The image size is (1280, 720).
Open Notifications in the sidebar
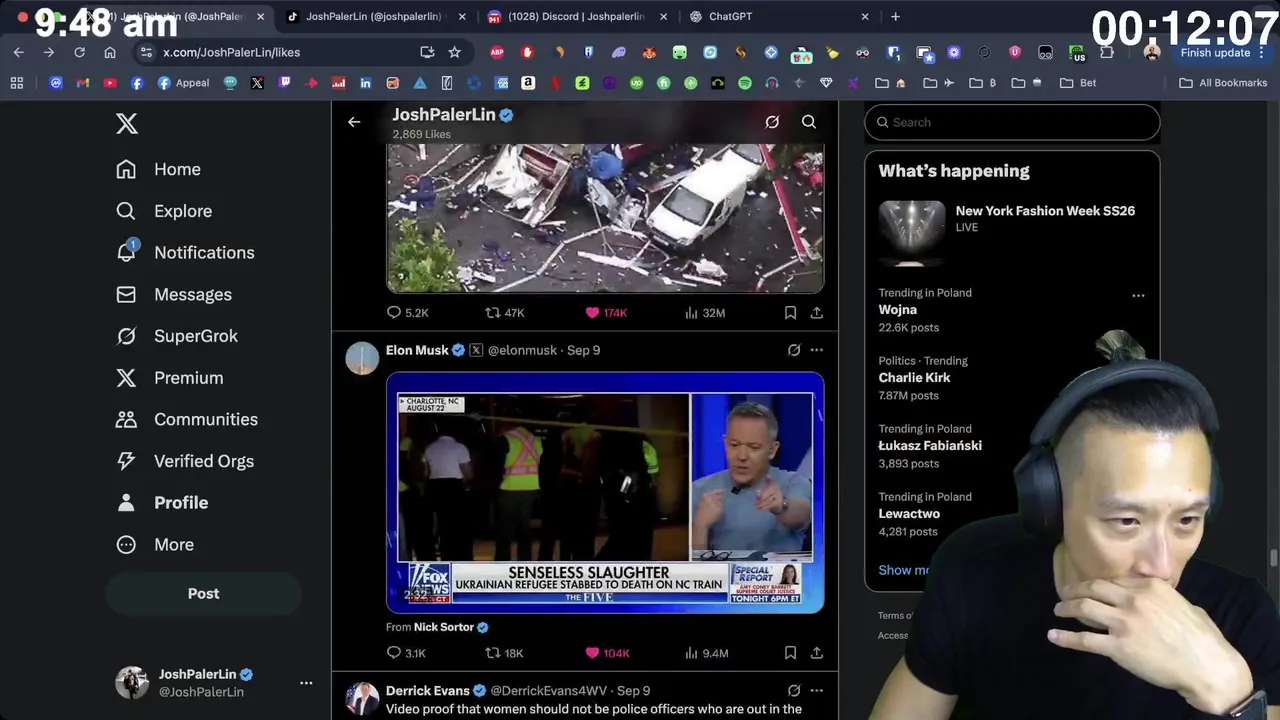[x=185, y=253]
